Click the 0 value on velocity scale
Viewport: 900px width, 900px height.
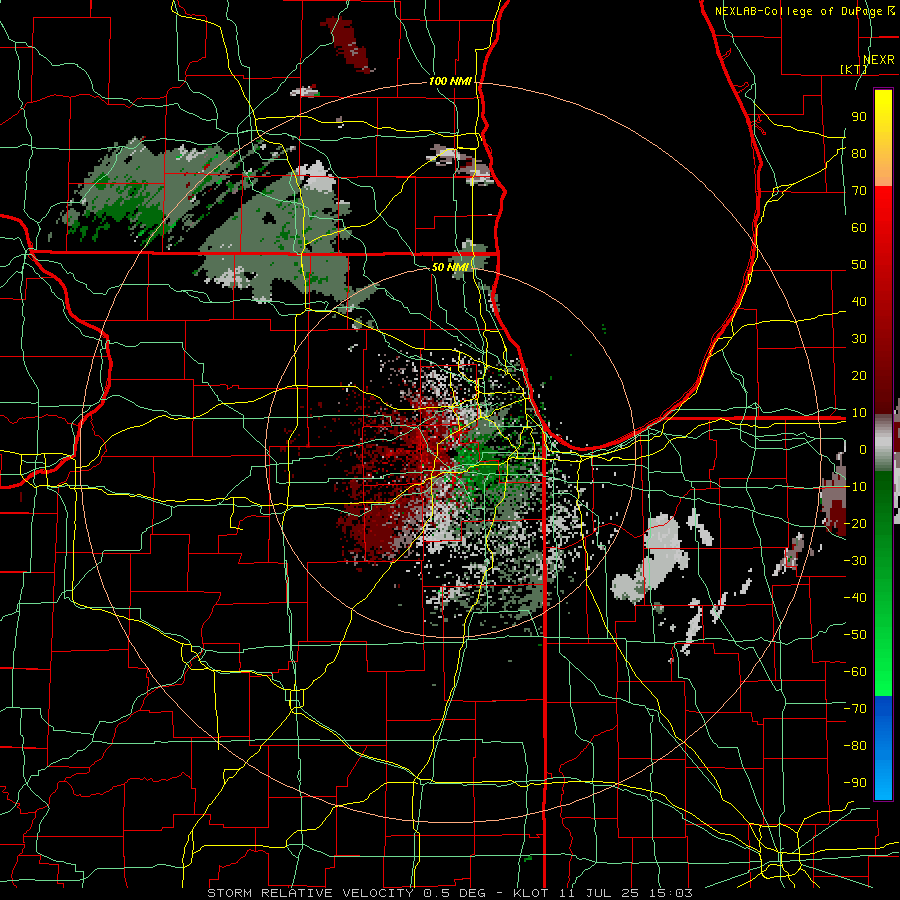click(863, 449)
